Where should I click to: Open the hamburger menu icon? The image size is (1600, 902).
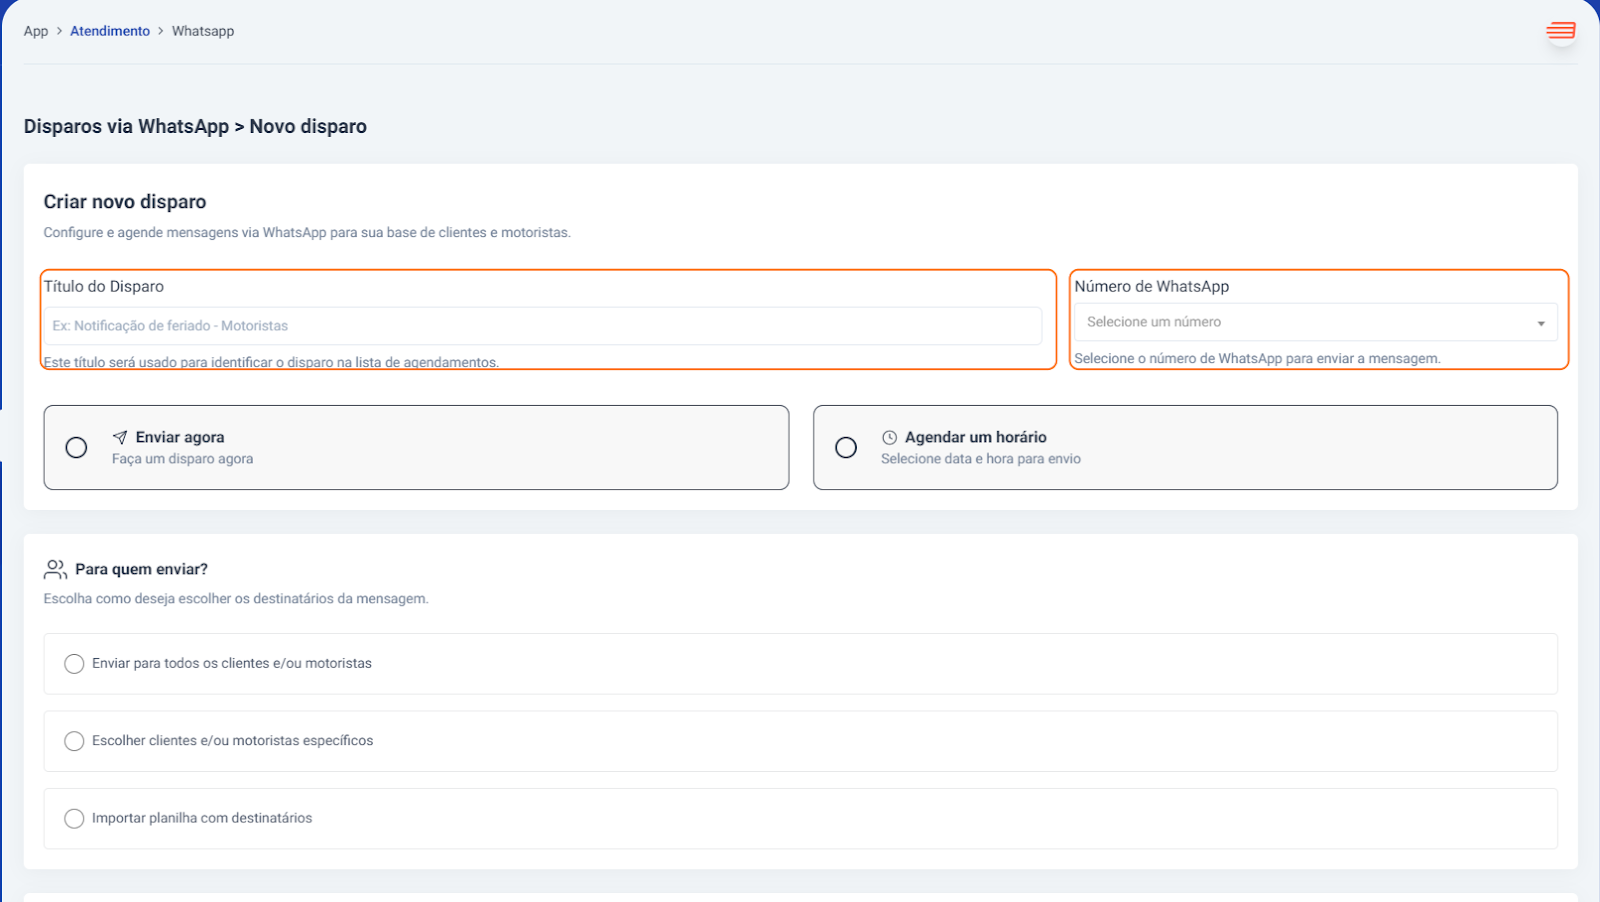(1560, 31)
